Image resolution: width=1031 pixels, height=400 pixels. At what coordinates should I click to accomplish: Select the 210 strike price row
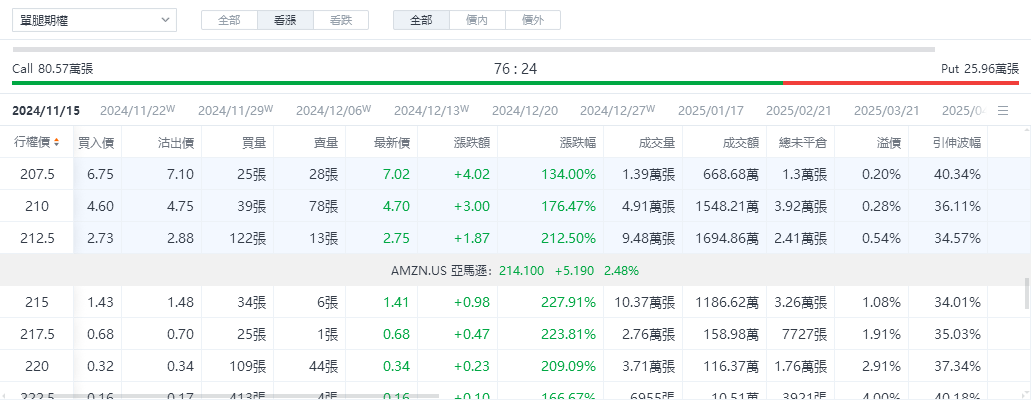click(37, 207)
